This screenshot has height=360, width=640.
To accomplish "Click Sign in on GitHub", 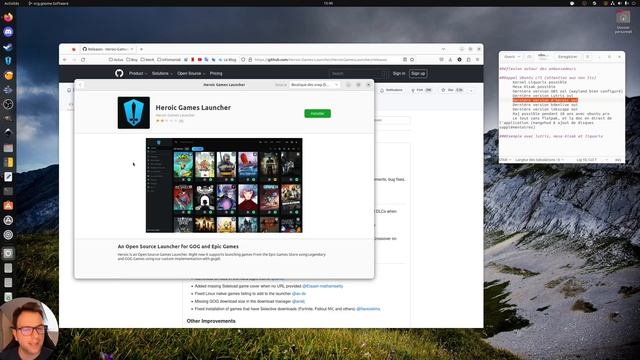I will click(399, 73).
